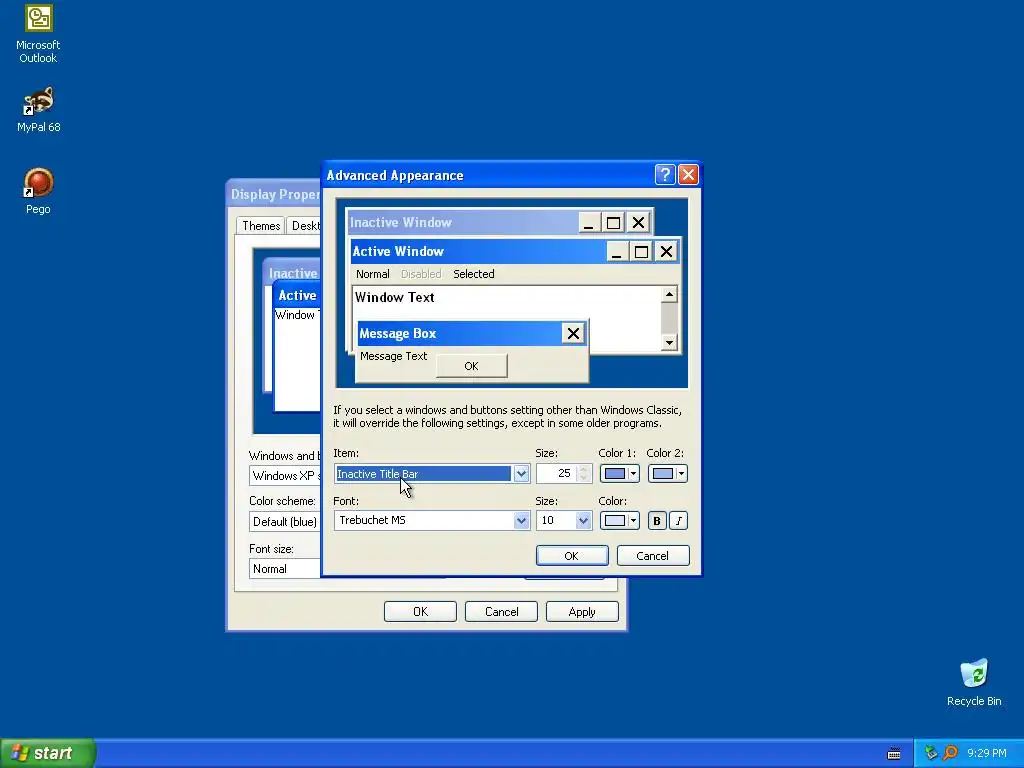Click the system clock showing 9:29 PM
This screenshot has width=1024, height=768.
tap(987, 753)
